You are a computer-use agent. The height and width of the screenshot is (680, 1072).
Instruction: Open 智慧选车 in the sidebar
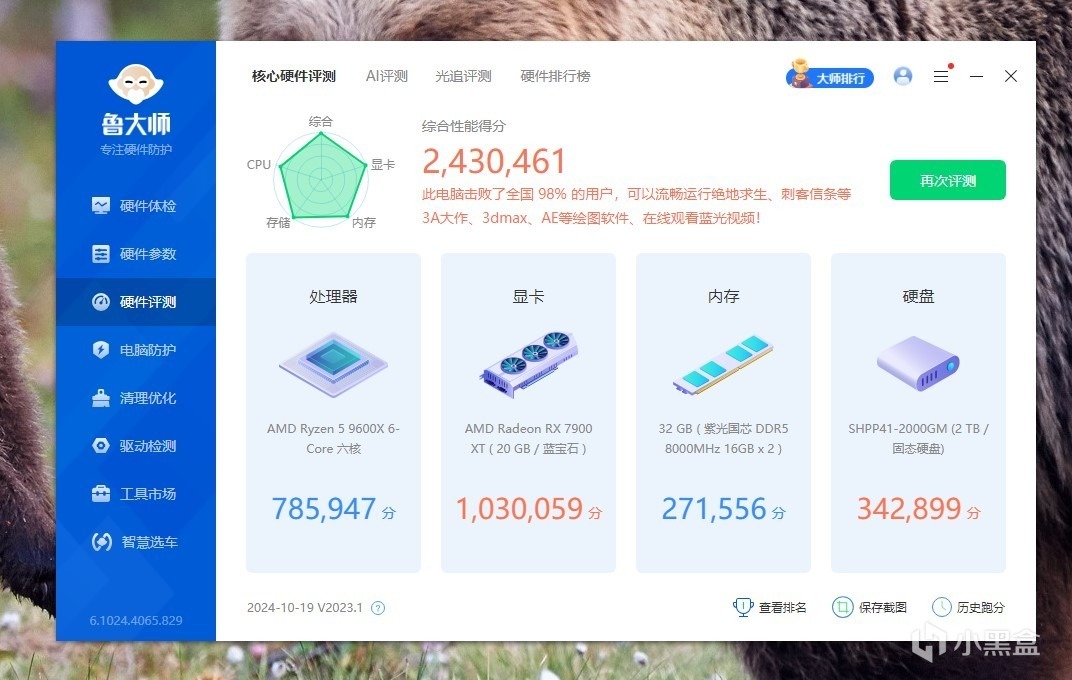coord(135,542)
